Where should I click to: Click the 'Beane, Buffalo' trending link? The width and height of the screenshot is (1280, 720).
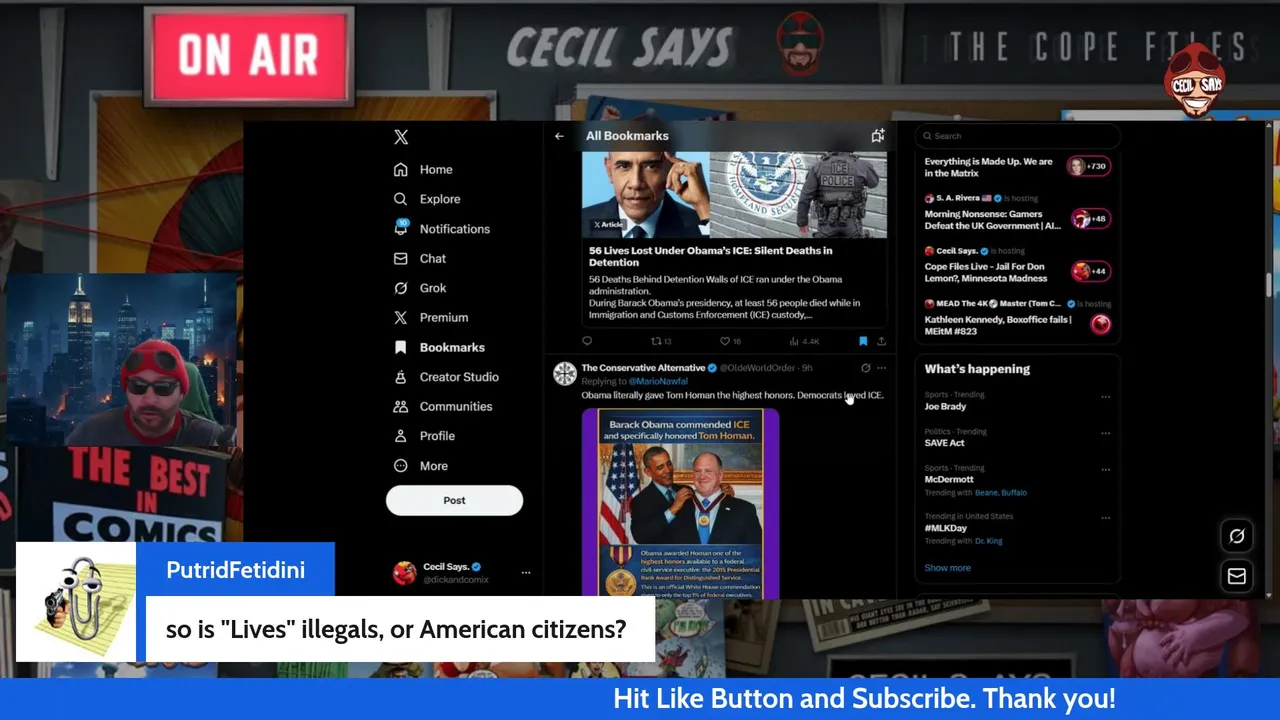point(1000,493)
